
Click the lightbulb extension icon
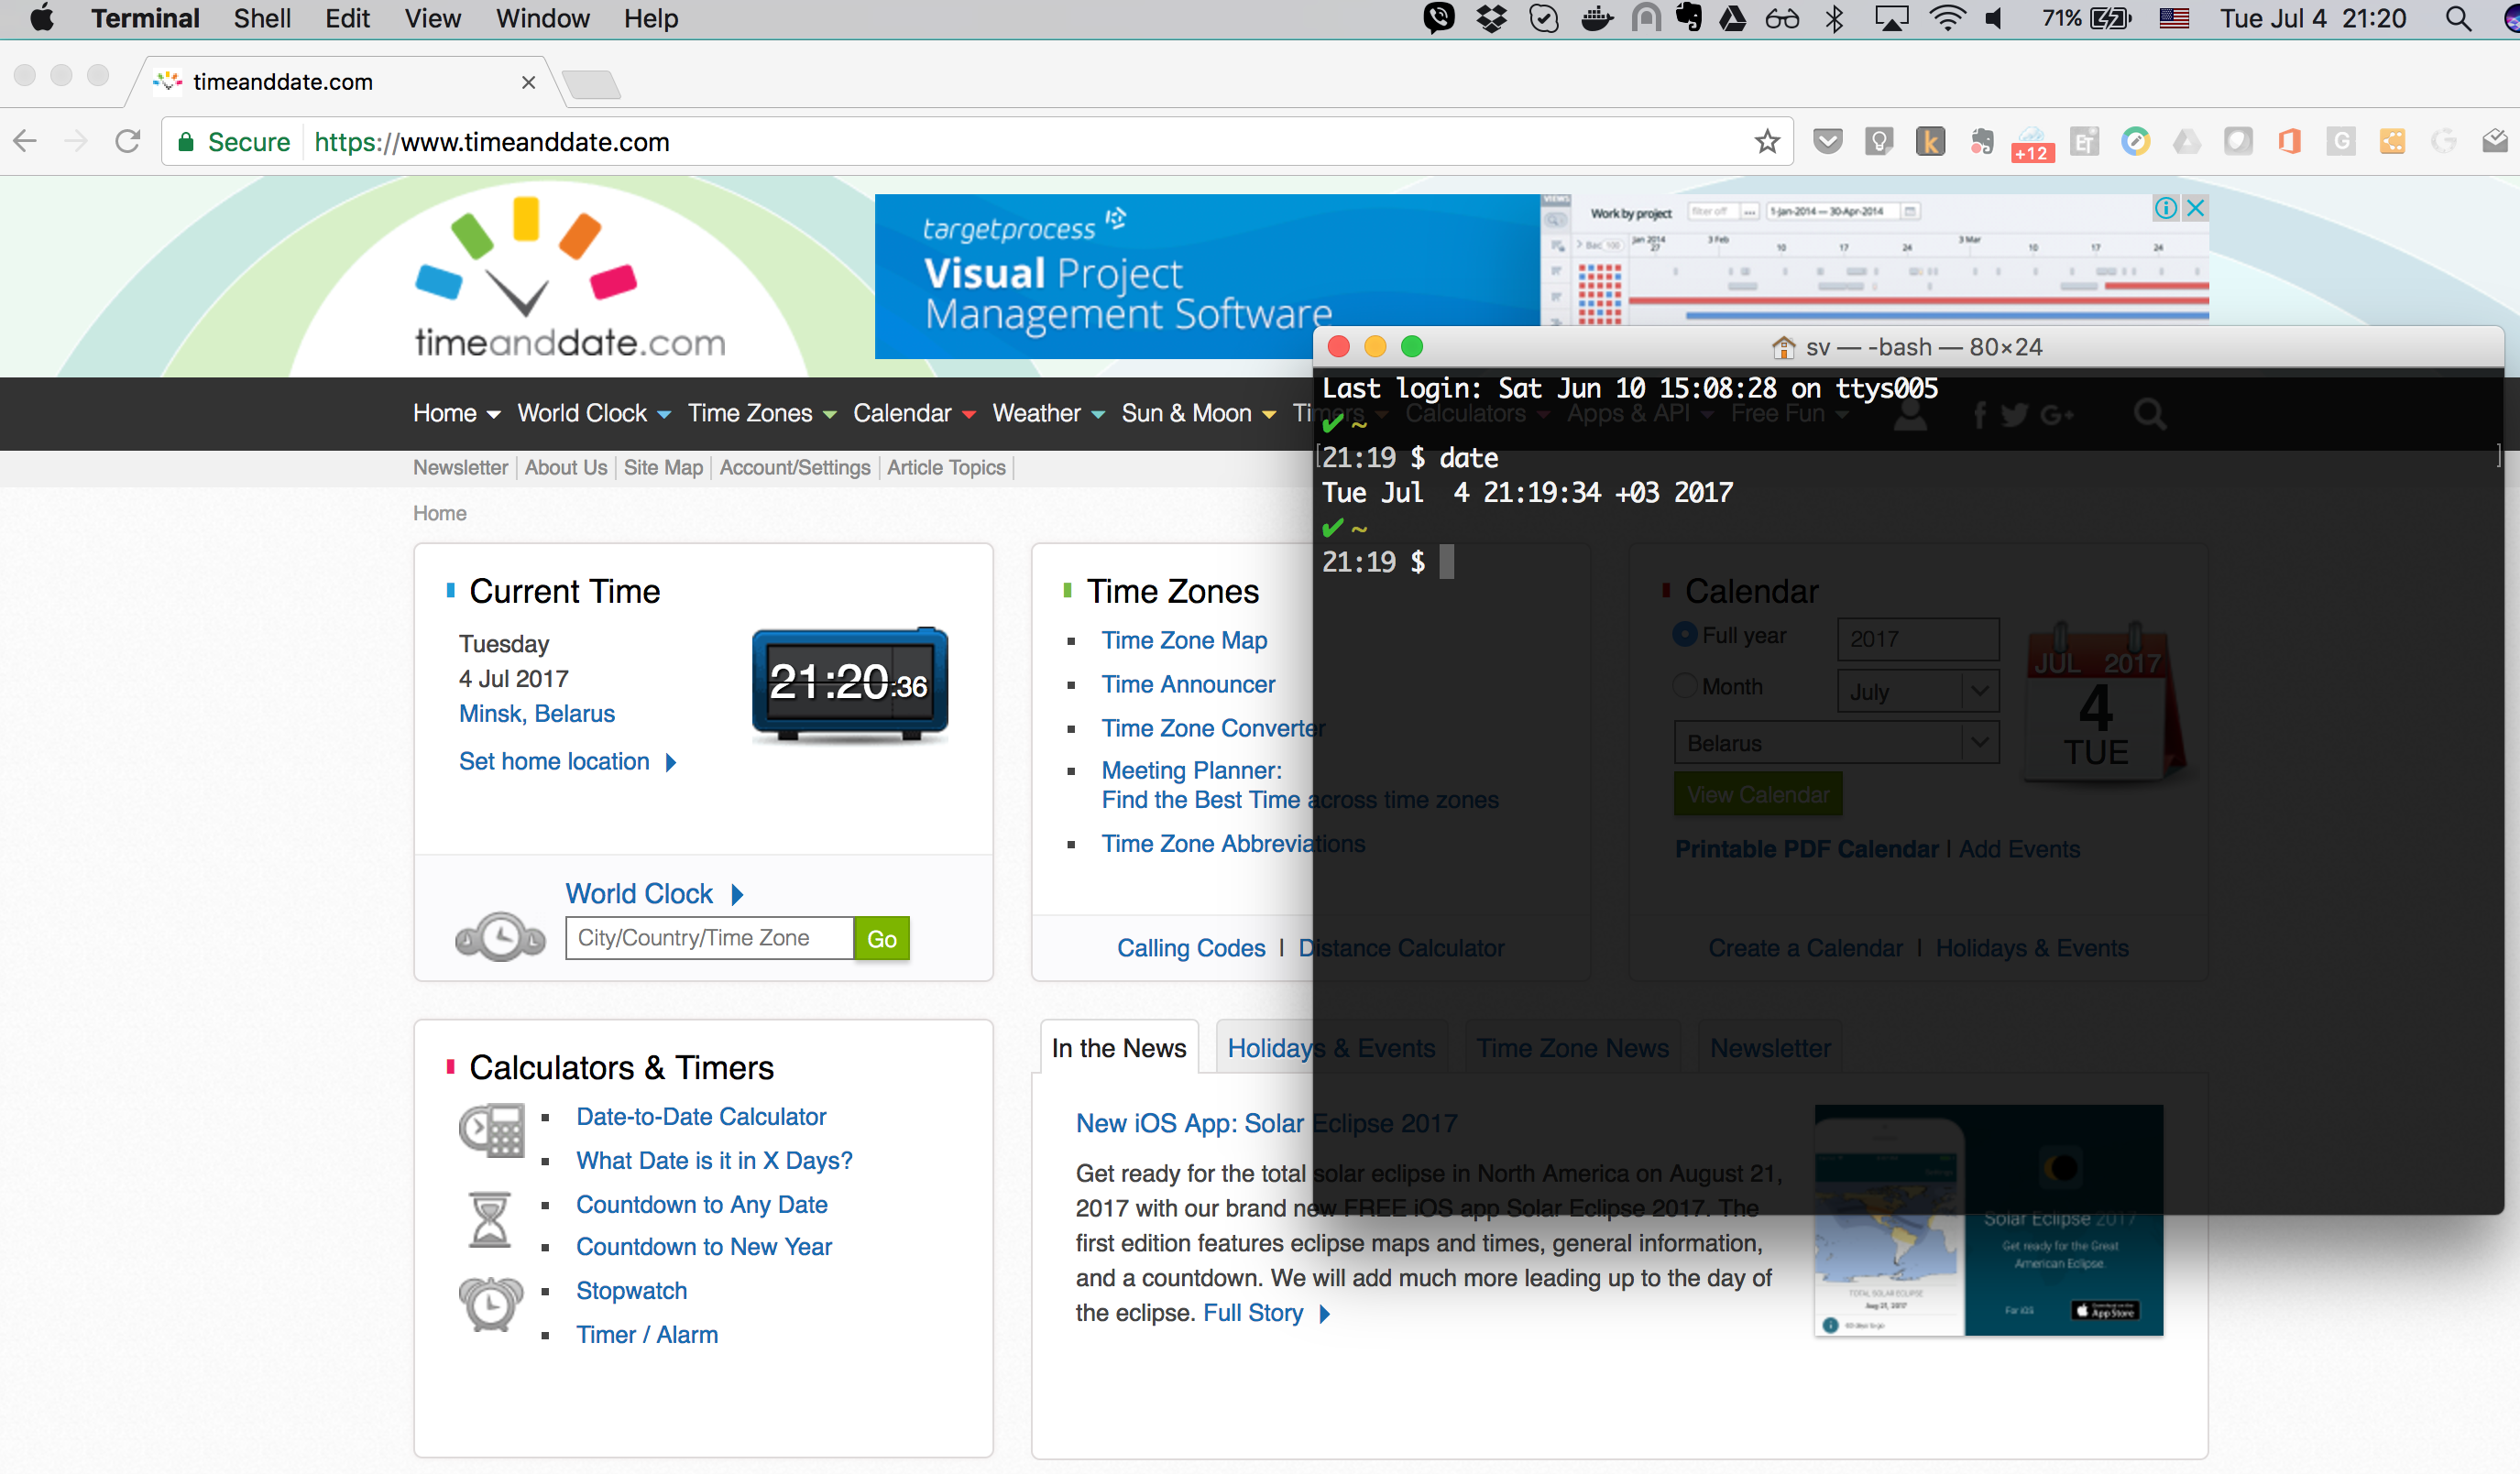pos(1879,142)
